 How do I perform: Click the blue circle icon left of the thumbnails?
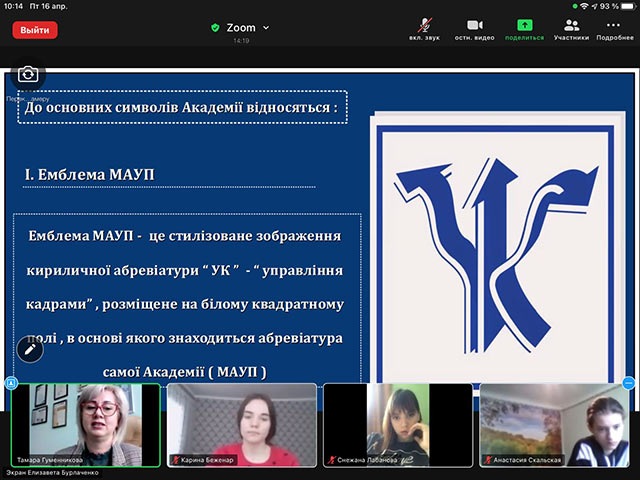pyautogui.click(x=11, y=383)
